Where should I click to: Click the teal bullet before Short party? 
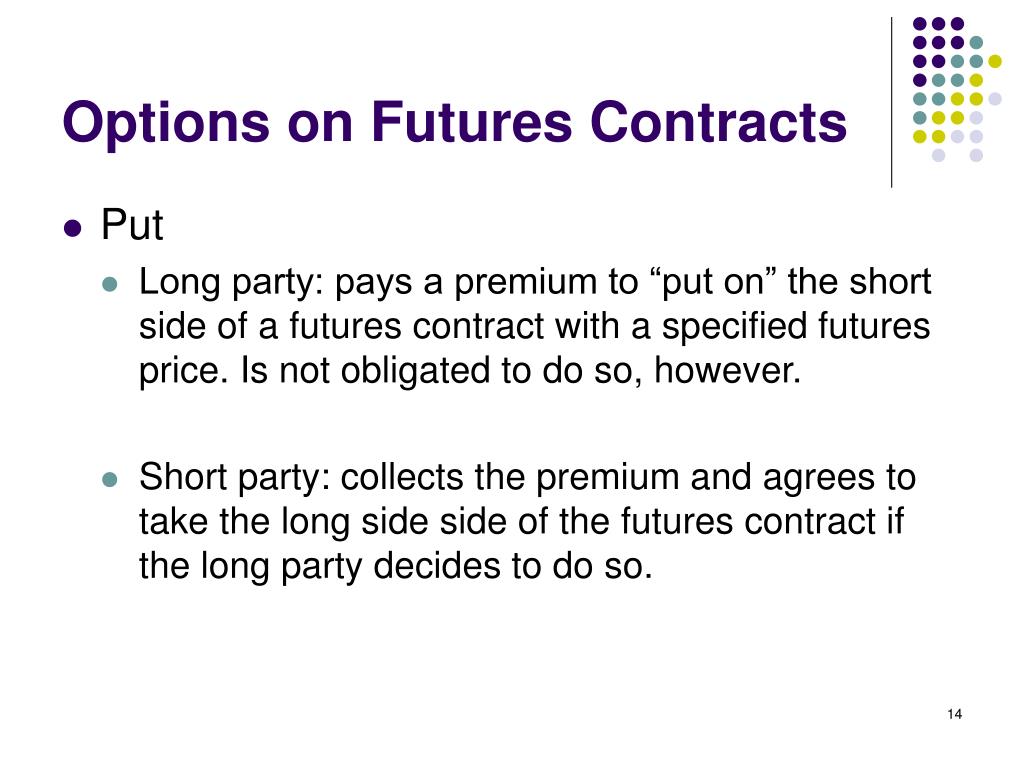110,480
